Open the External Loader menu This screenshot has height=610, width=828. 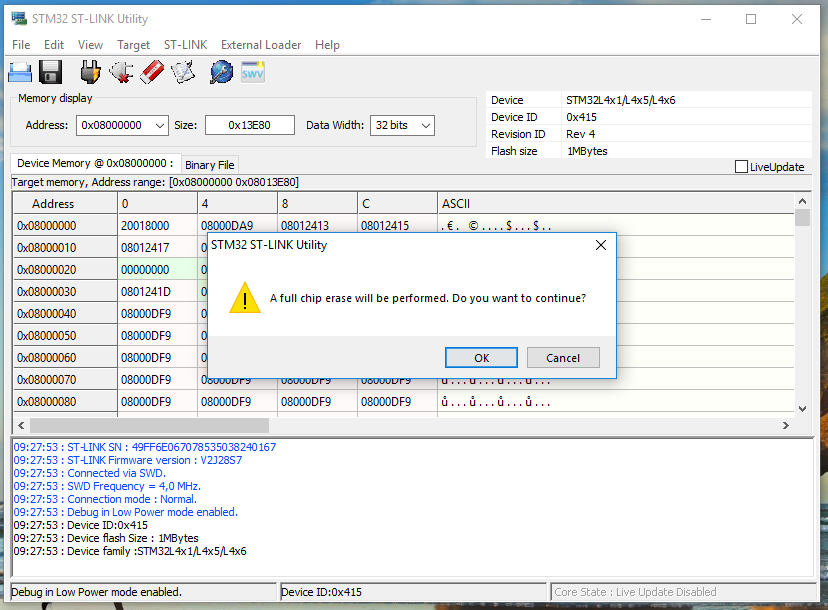pyautogui.click(x=261, y=45)
